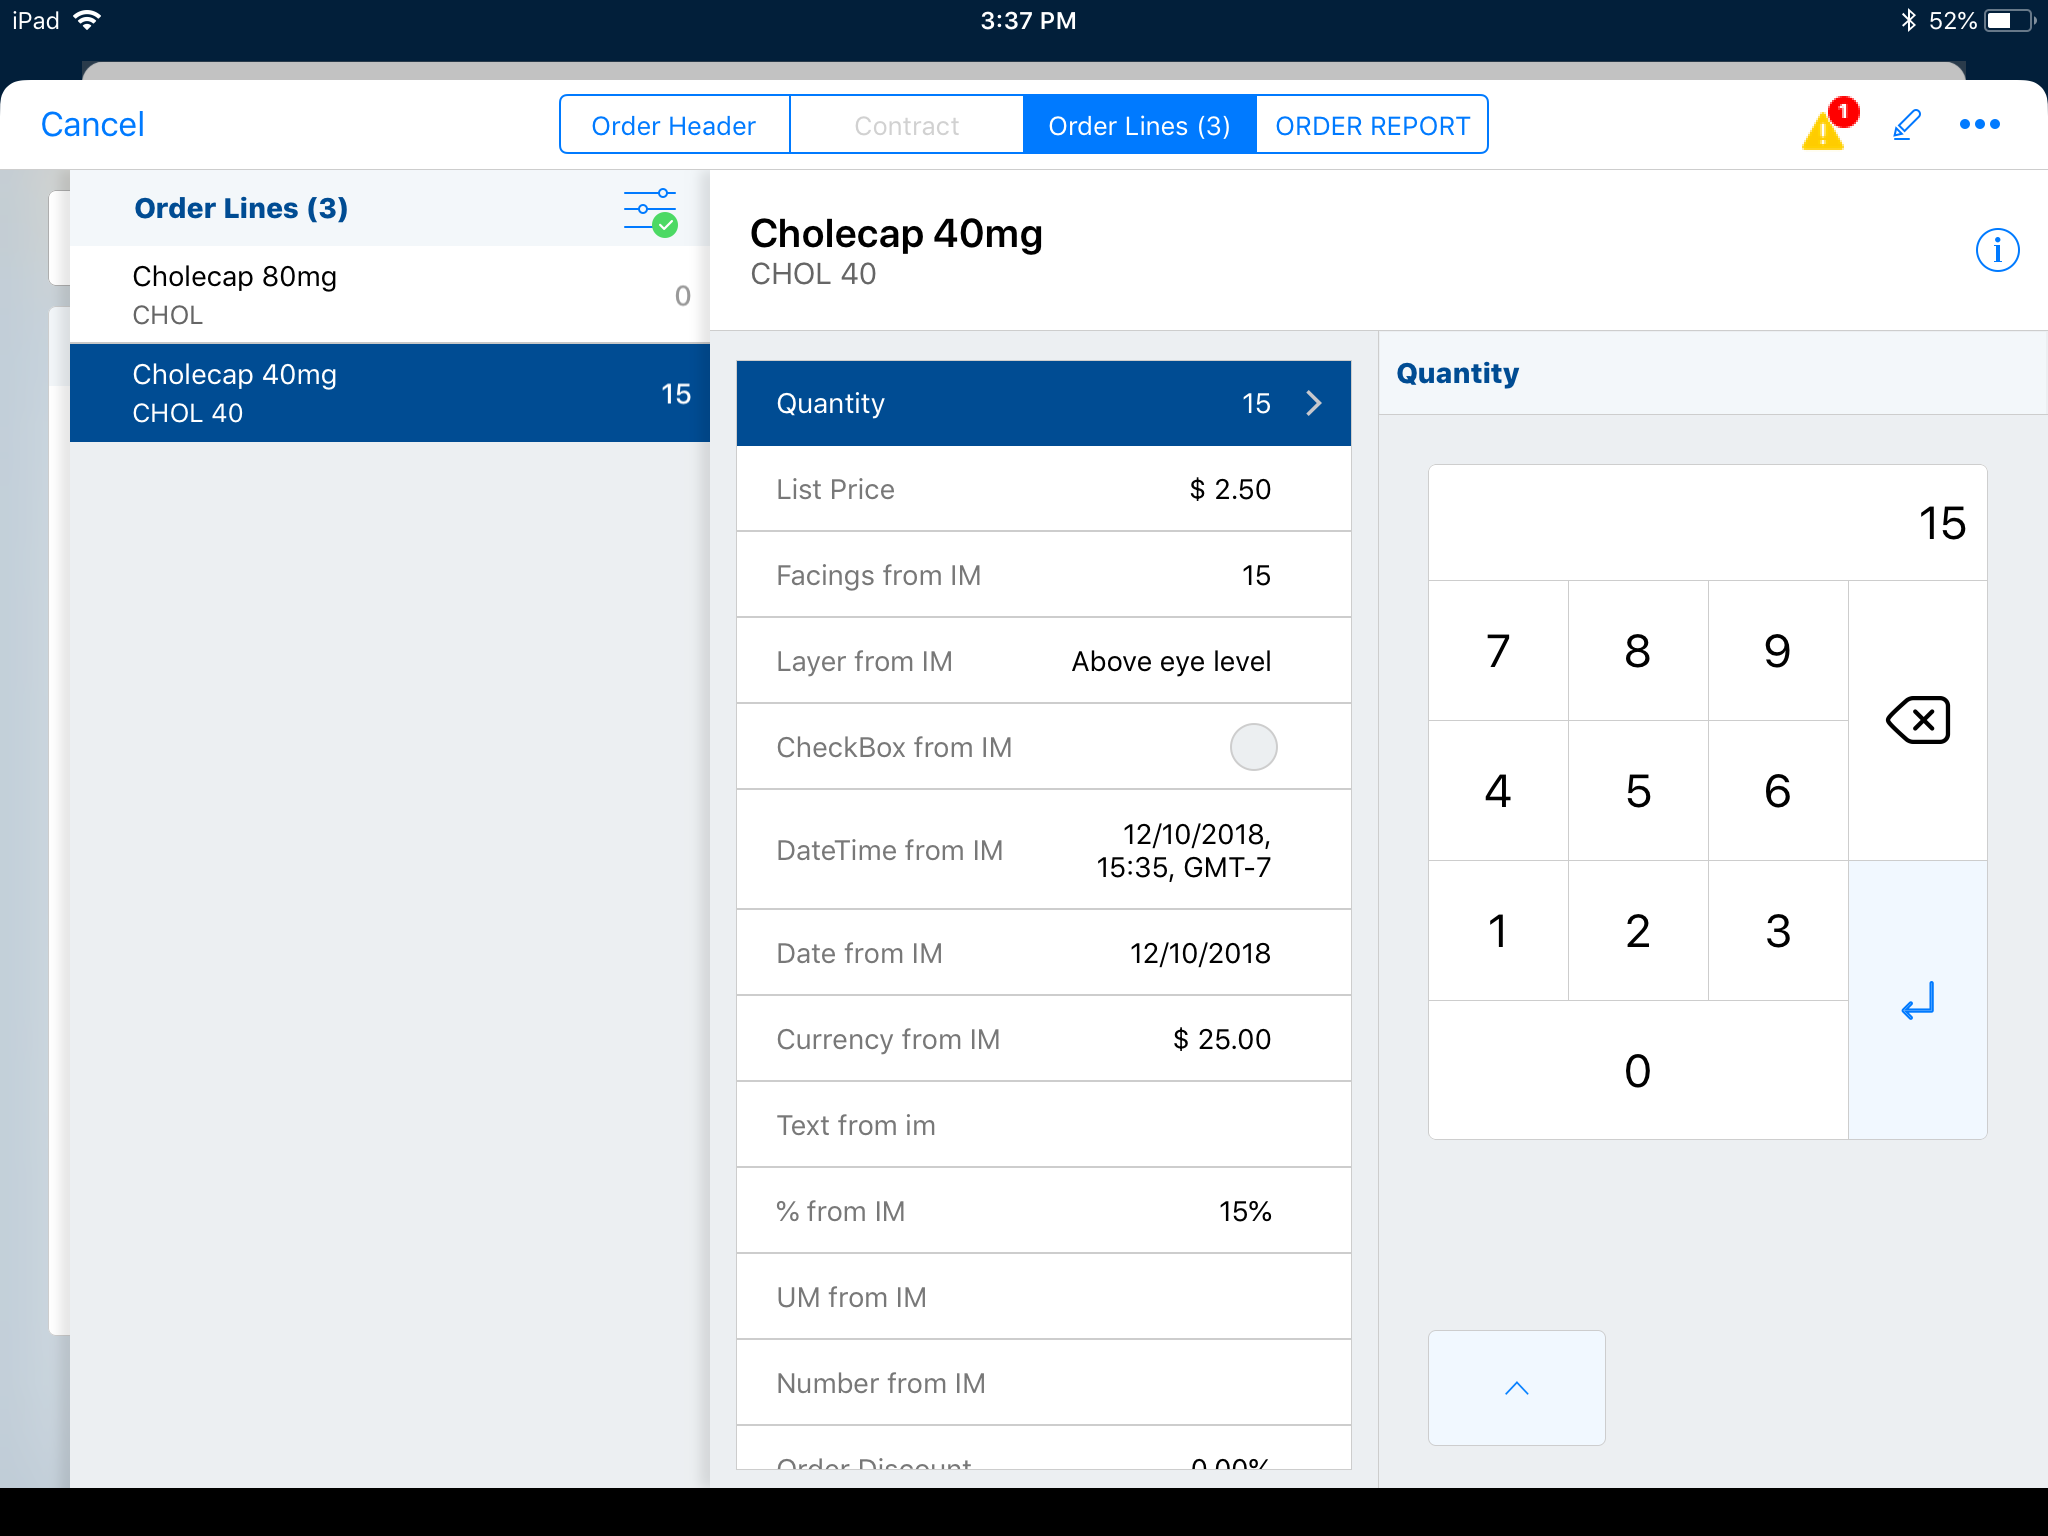Tap the up chevron button below keypad
Image resolution: width=2048 pixels, height=1536 pixels.
(x=1516, y=1387)
